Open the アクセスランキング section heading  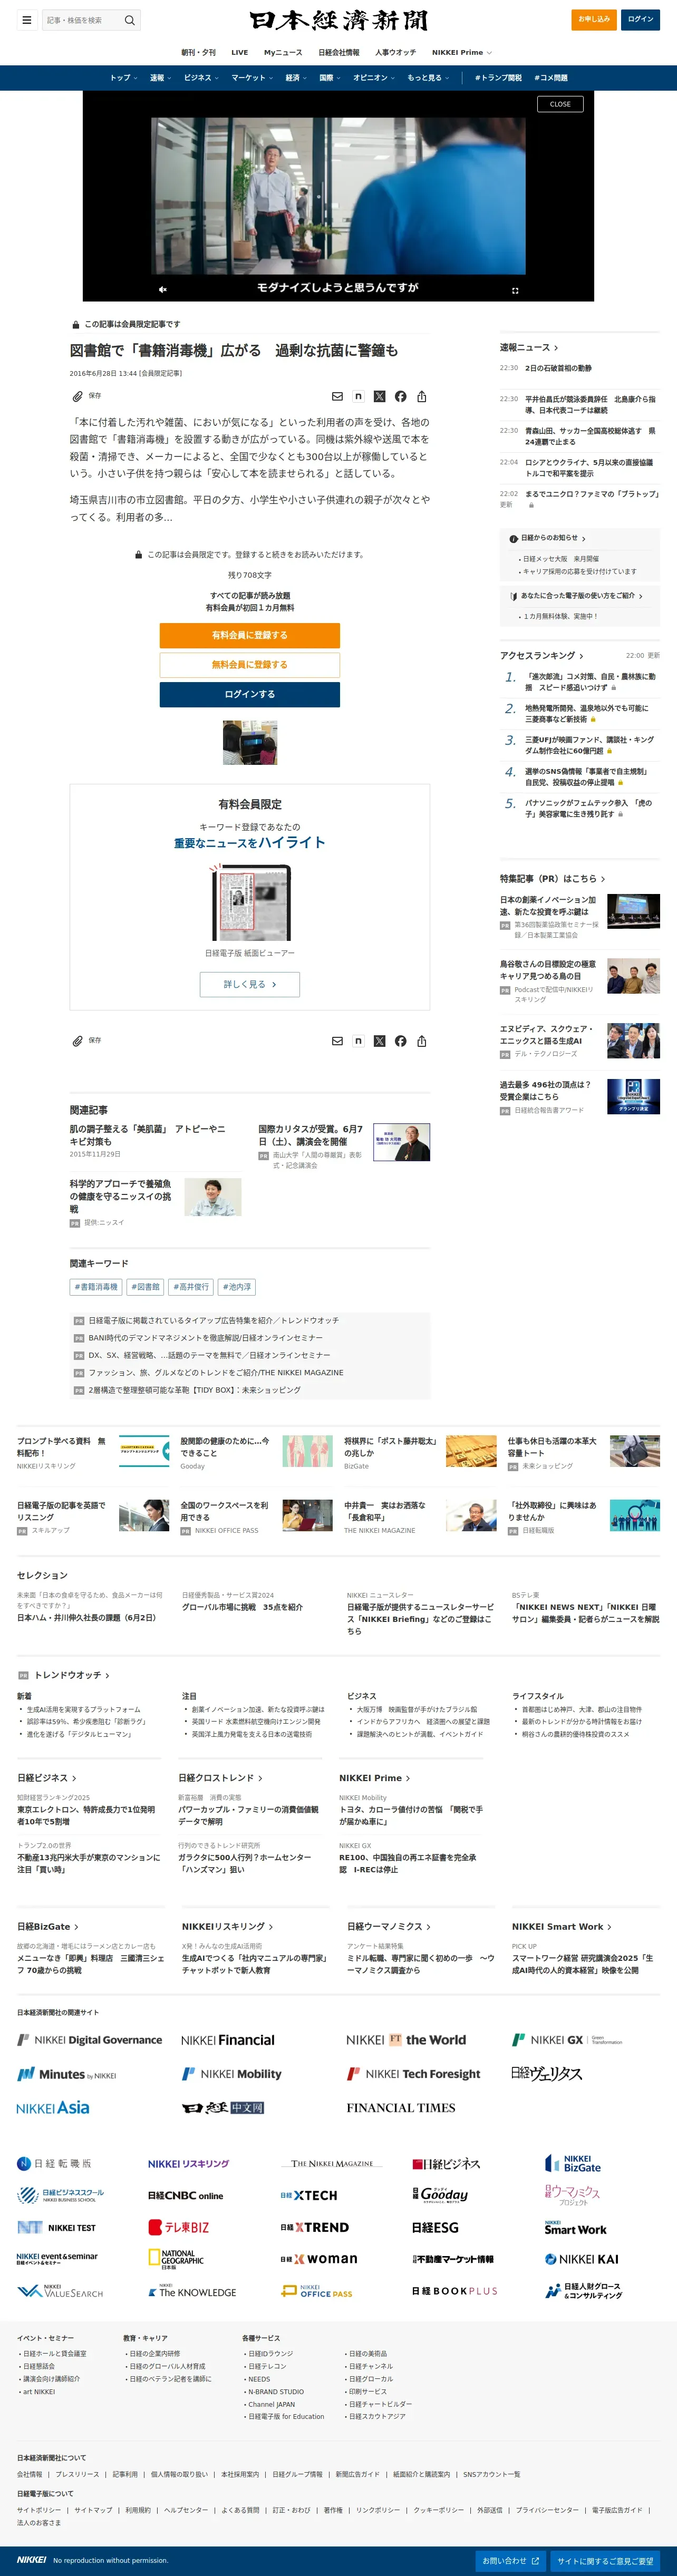[x=541, y=656]
